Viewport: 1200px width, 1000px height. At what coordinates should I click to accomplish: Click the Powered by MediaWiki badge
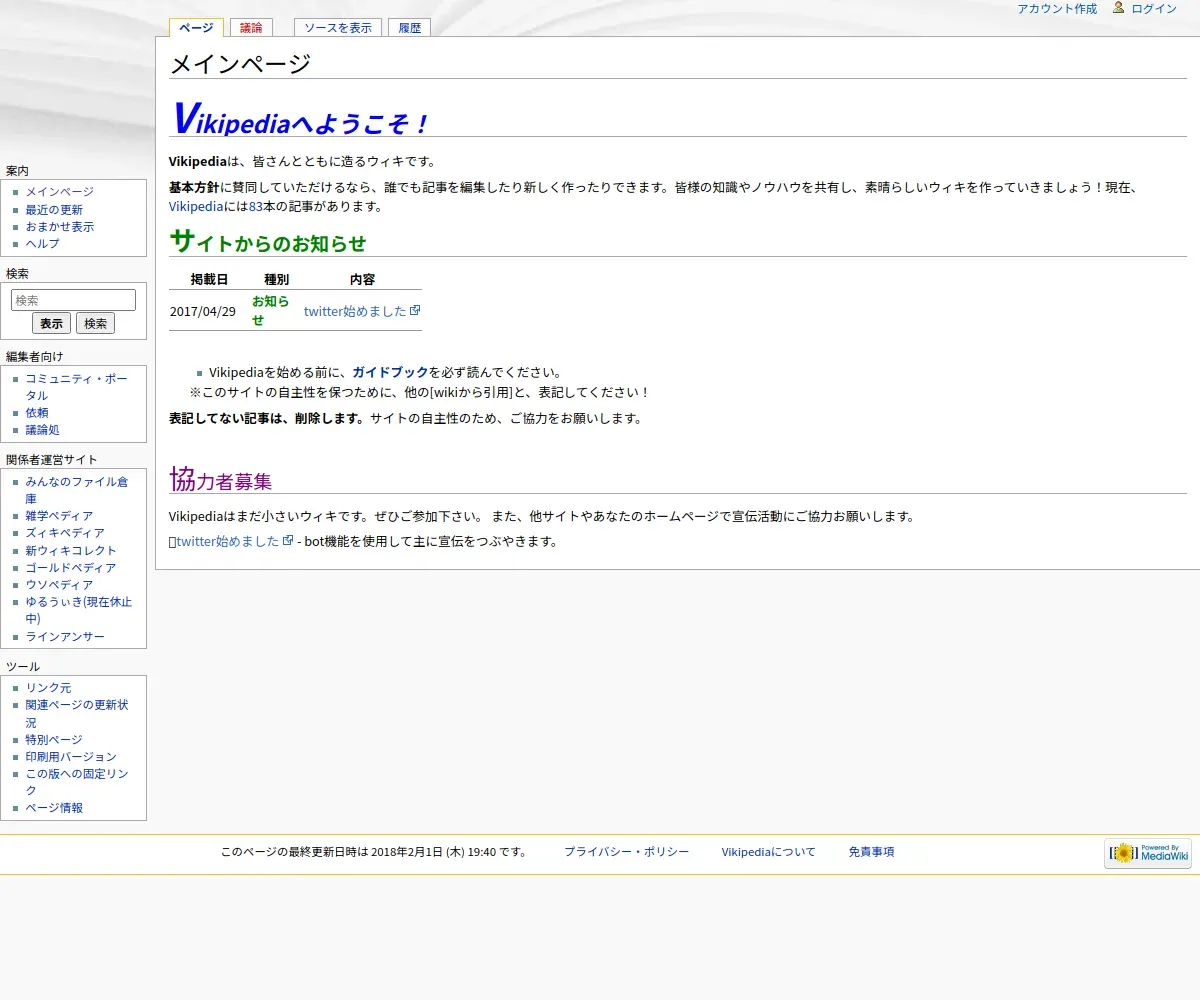click(x=1148, y=853)
